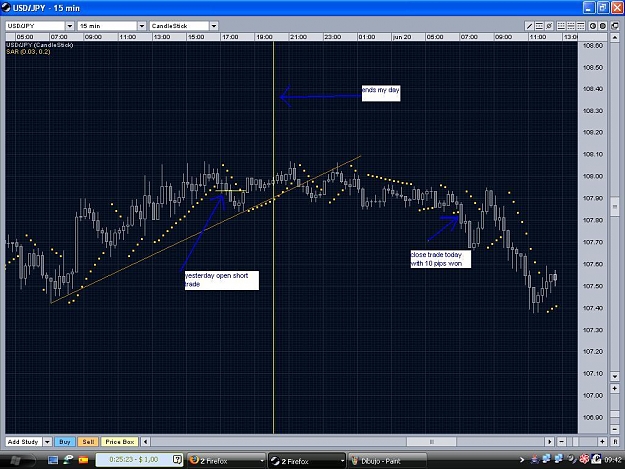Screen dimensions: 625x469
Task: Click the 108.00 price axis label
Action: [x=593, y=176]
